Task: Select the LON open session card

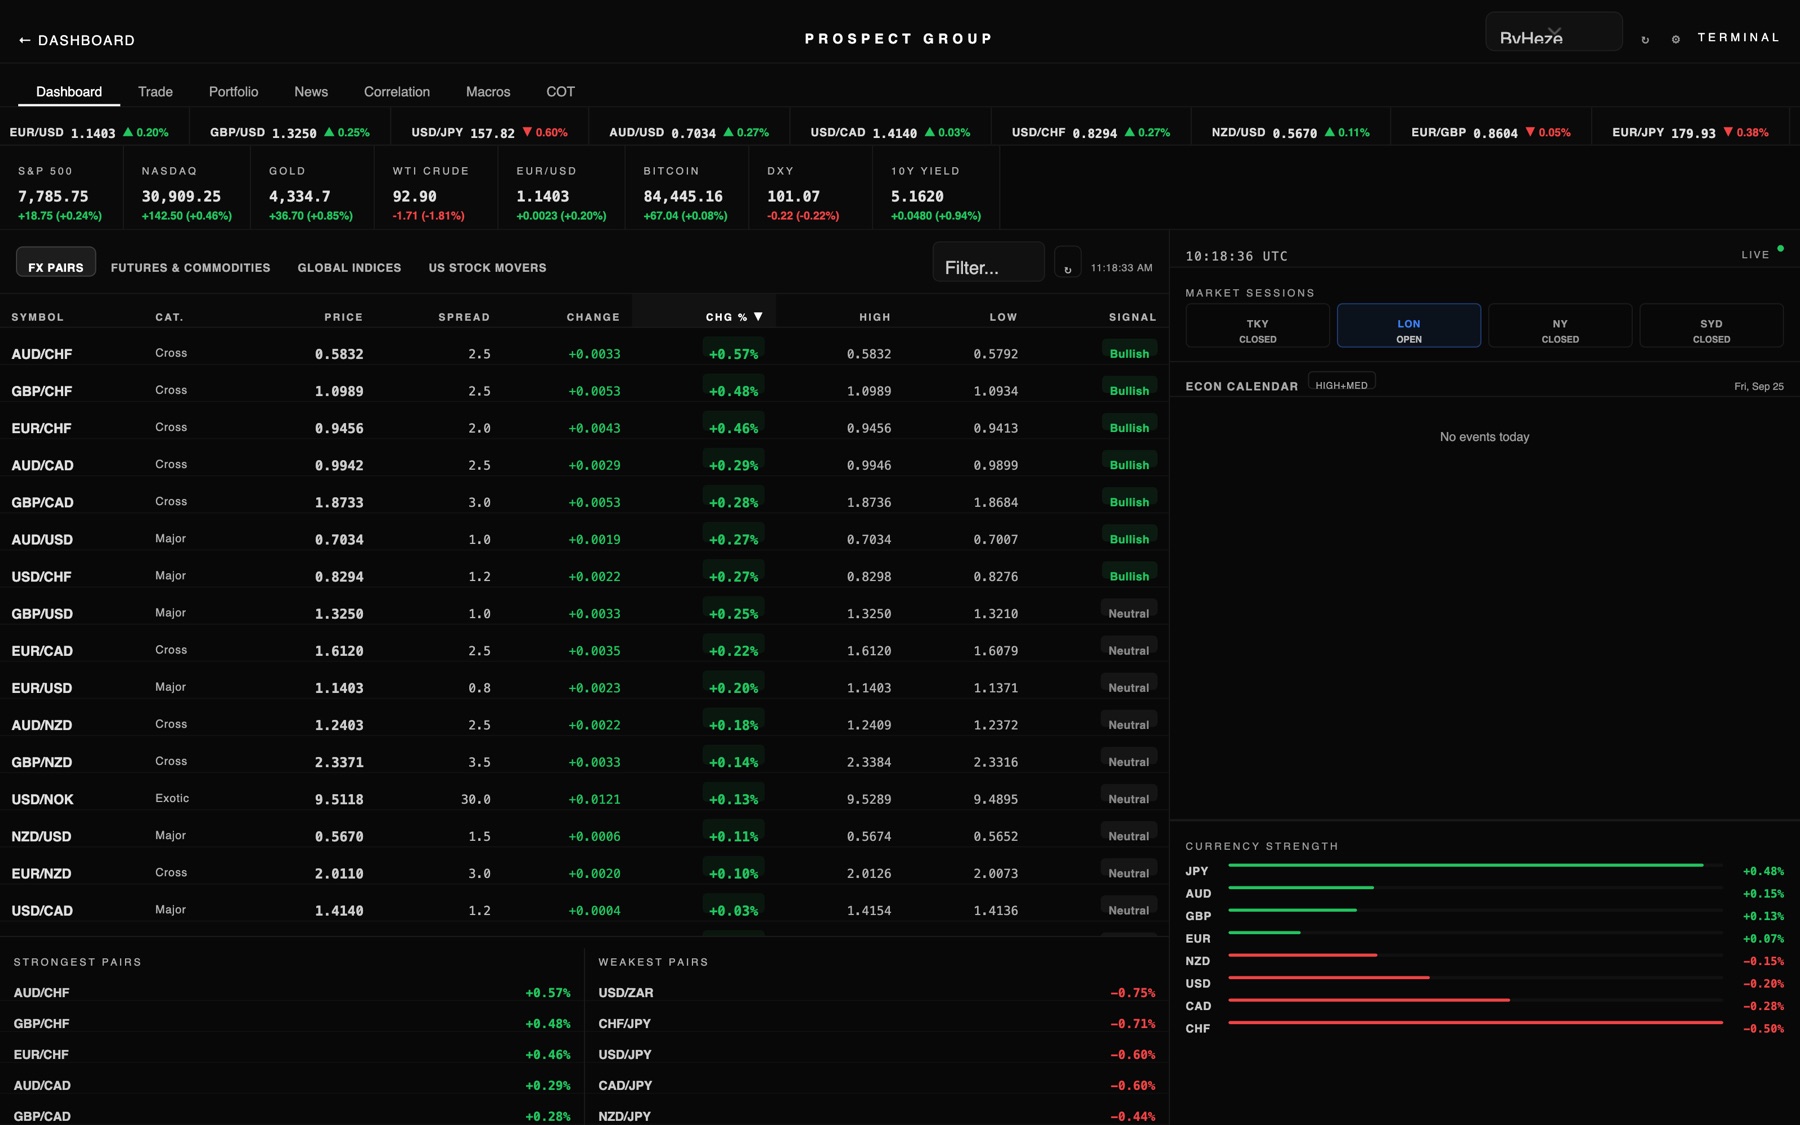Action: pyautogui.click(x=1408, y=326)
